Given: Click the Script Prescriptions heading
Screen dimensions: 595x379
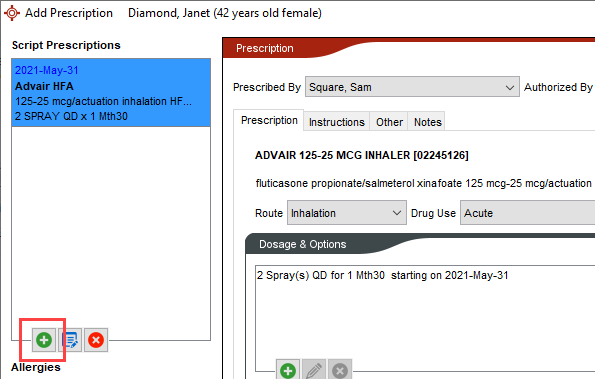Looking at the screenshot, I should [66, 45].
